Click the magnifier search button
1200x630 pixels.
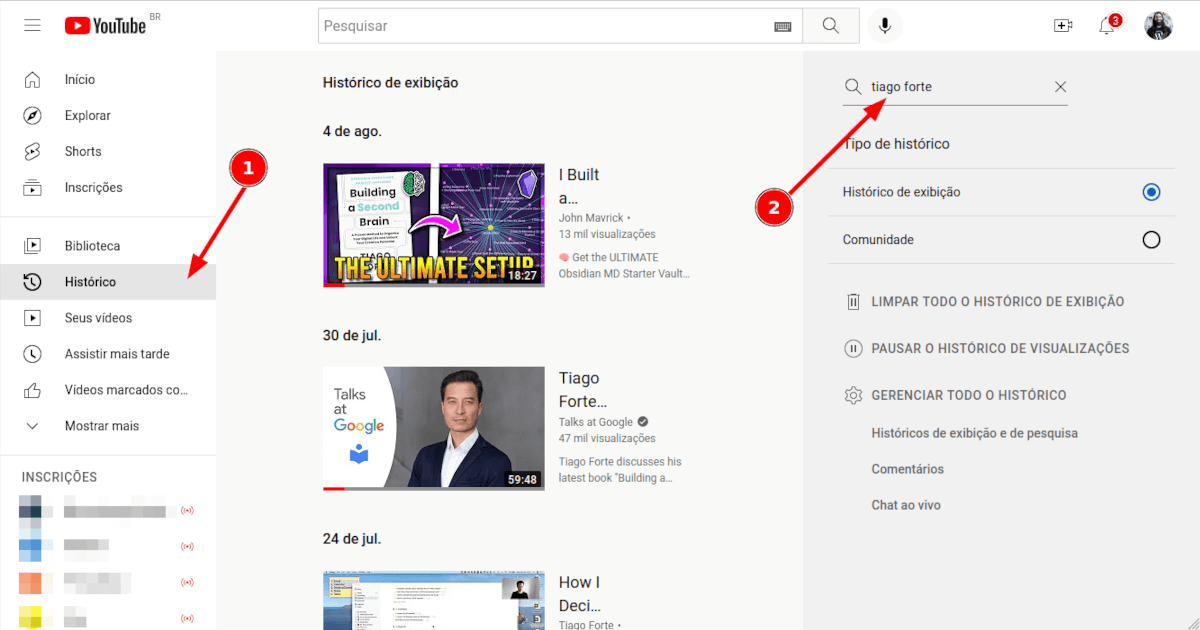[x=831, y=26]
